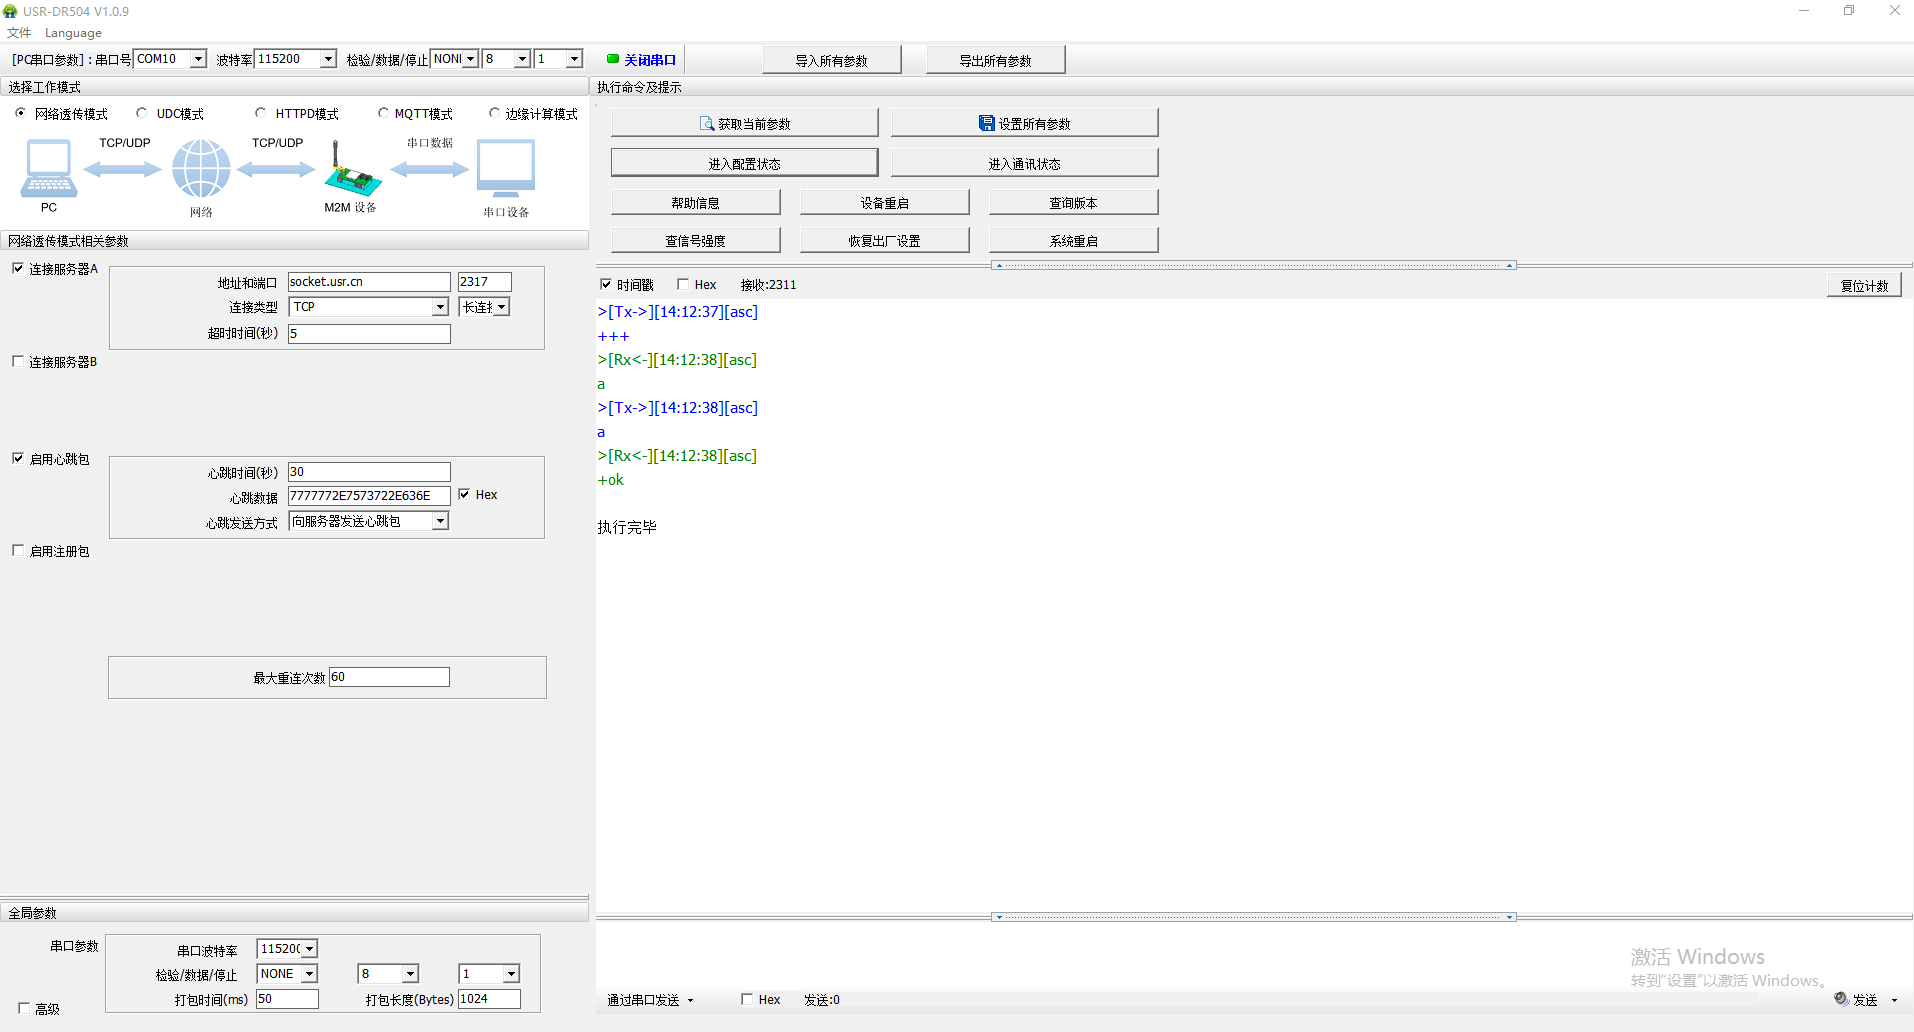
Task: Enable the connect server B checkbox
Action: click(18, 361)
